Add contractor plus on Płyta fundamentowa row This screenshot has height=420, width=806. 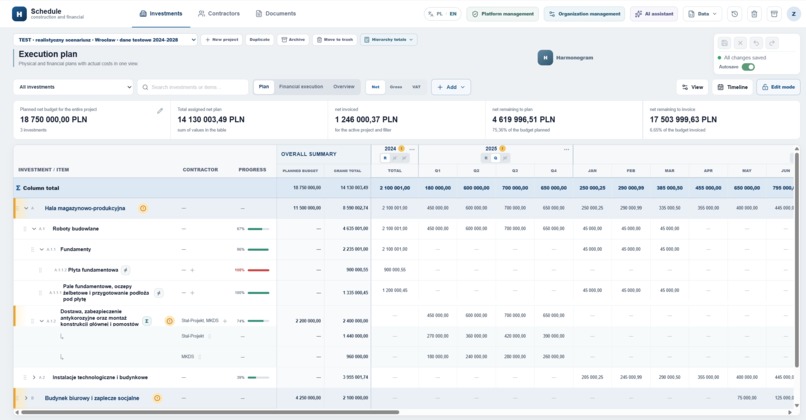click(192, 270)
